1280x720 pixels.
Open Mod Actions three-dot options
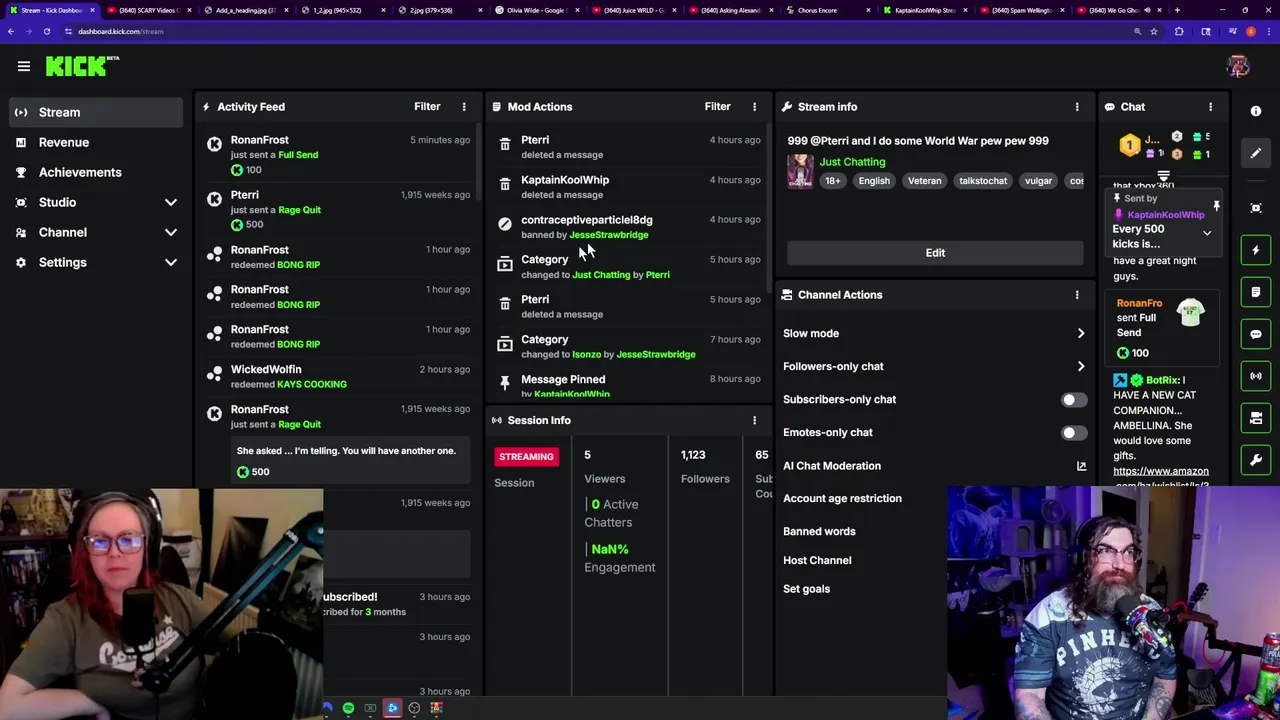pyautogui.click(x=754, y=106)
